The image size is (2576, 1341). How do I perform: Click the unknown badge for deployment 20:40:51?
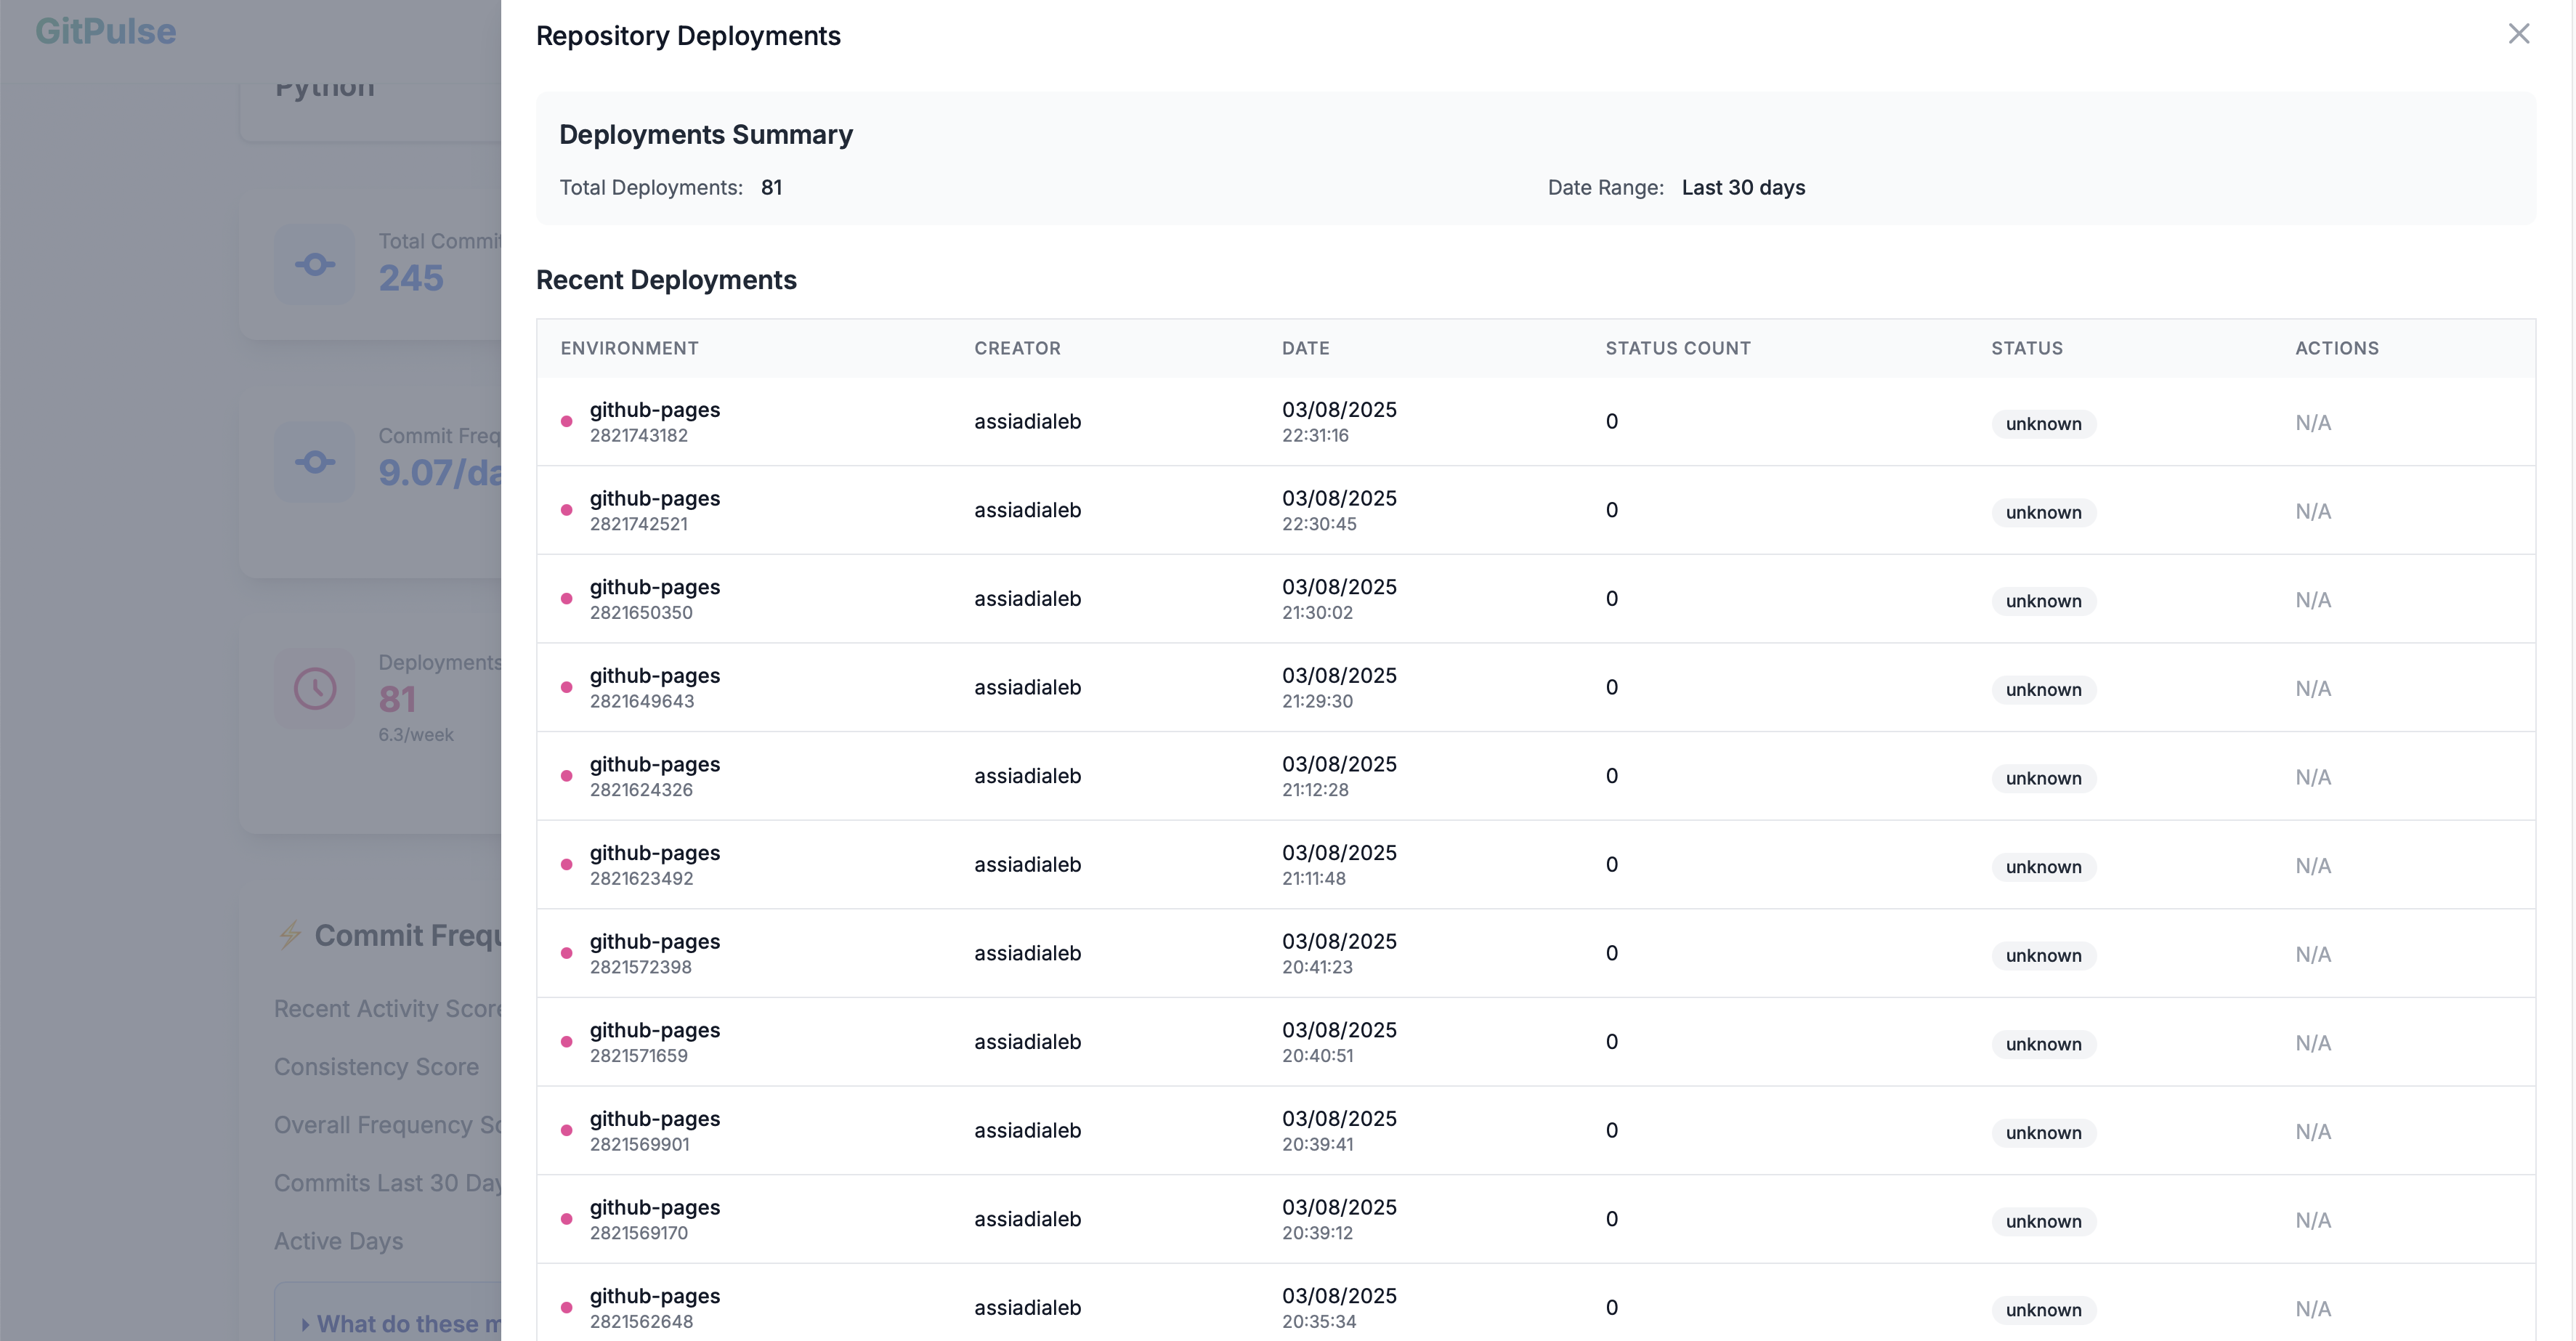coord(2043,1044)
